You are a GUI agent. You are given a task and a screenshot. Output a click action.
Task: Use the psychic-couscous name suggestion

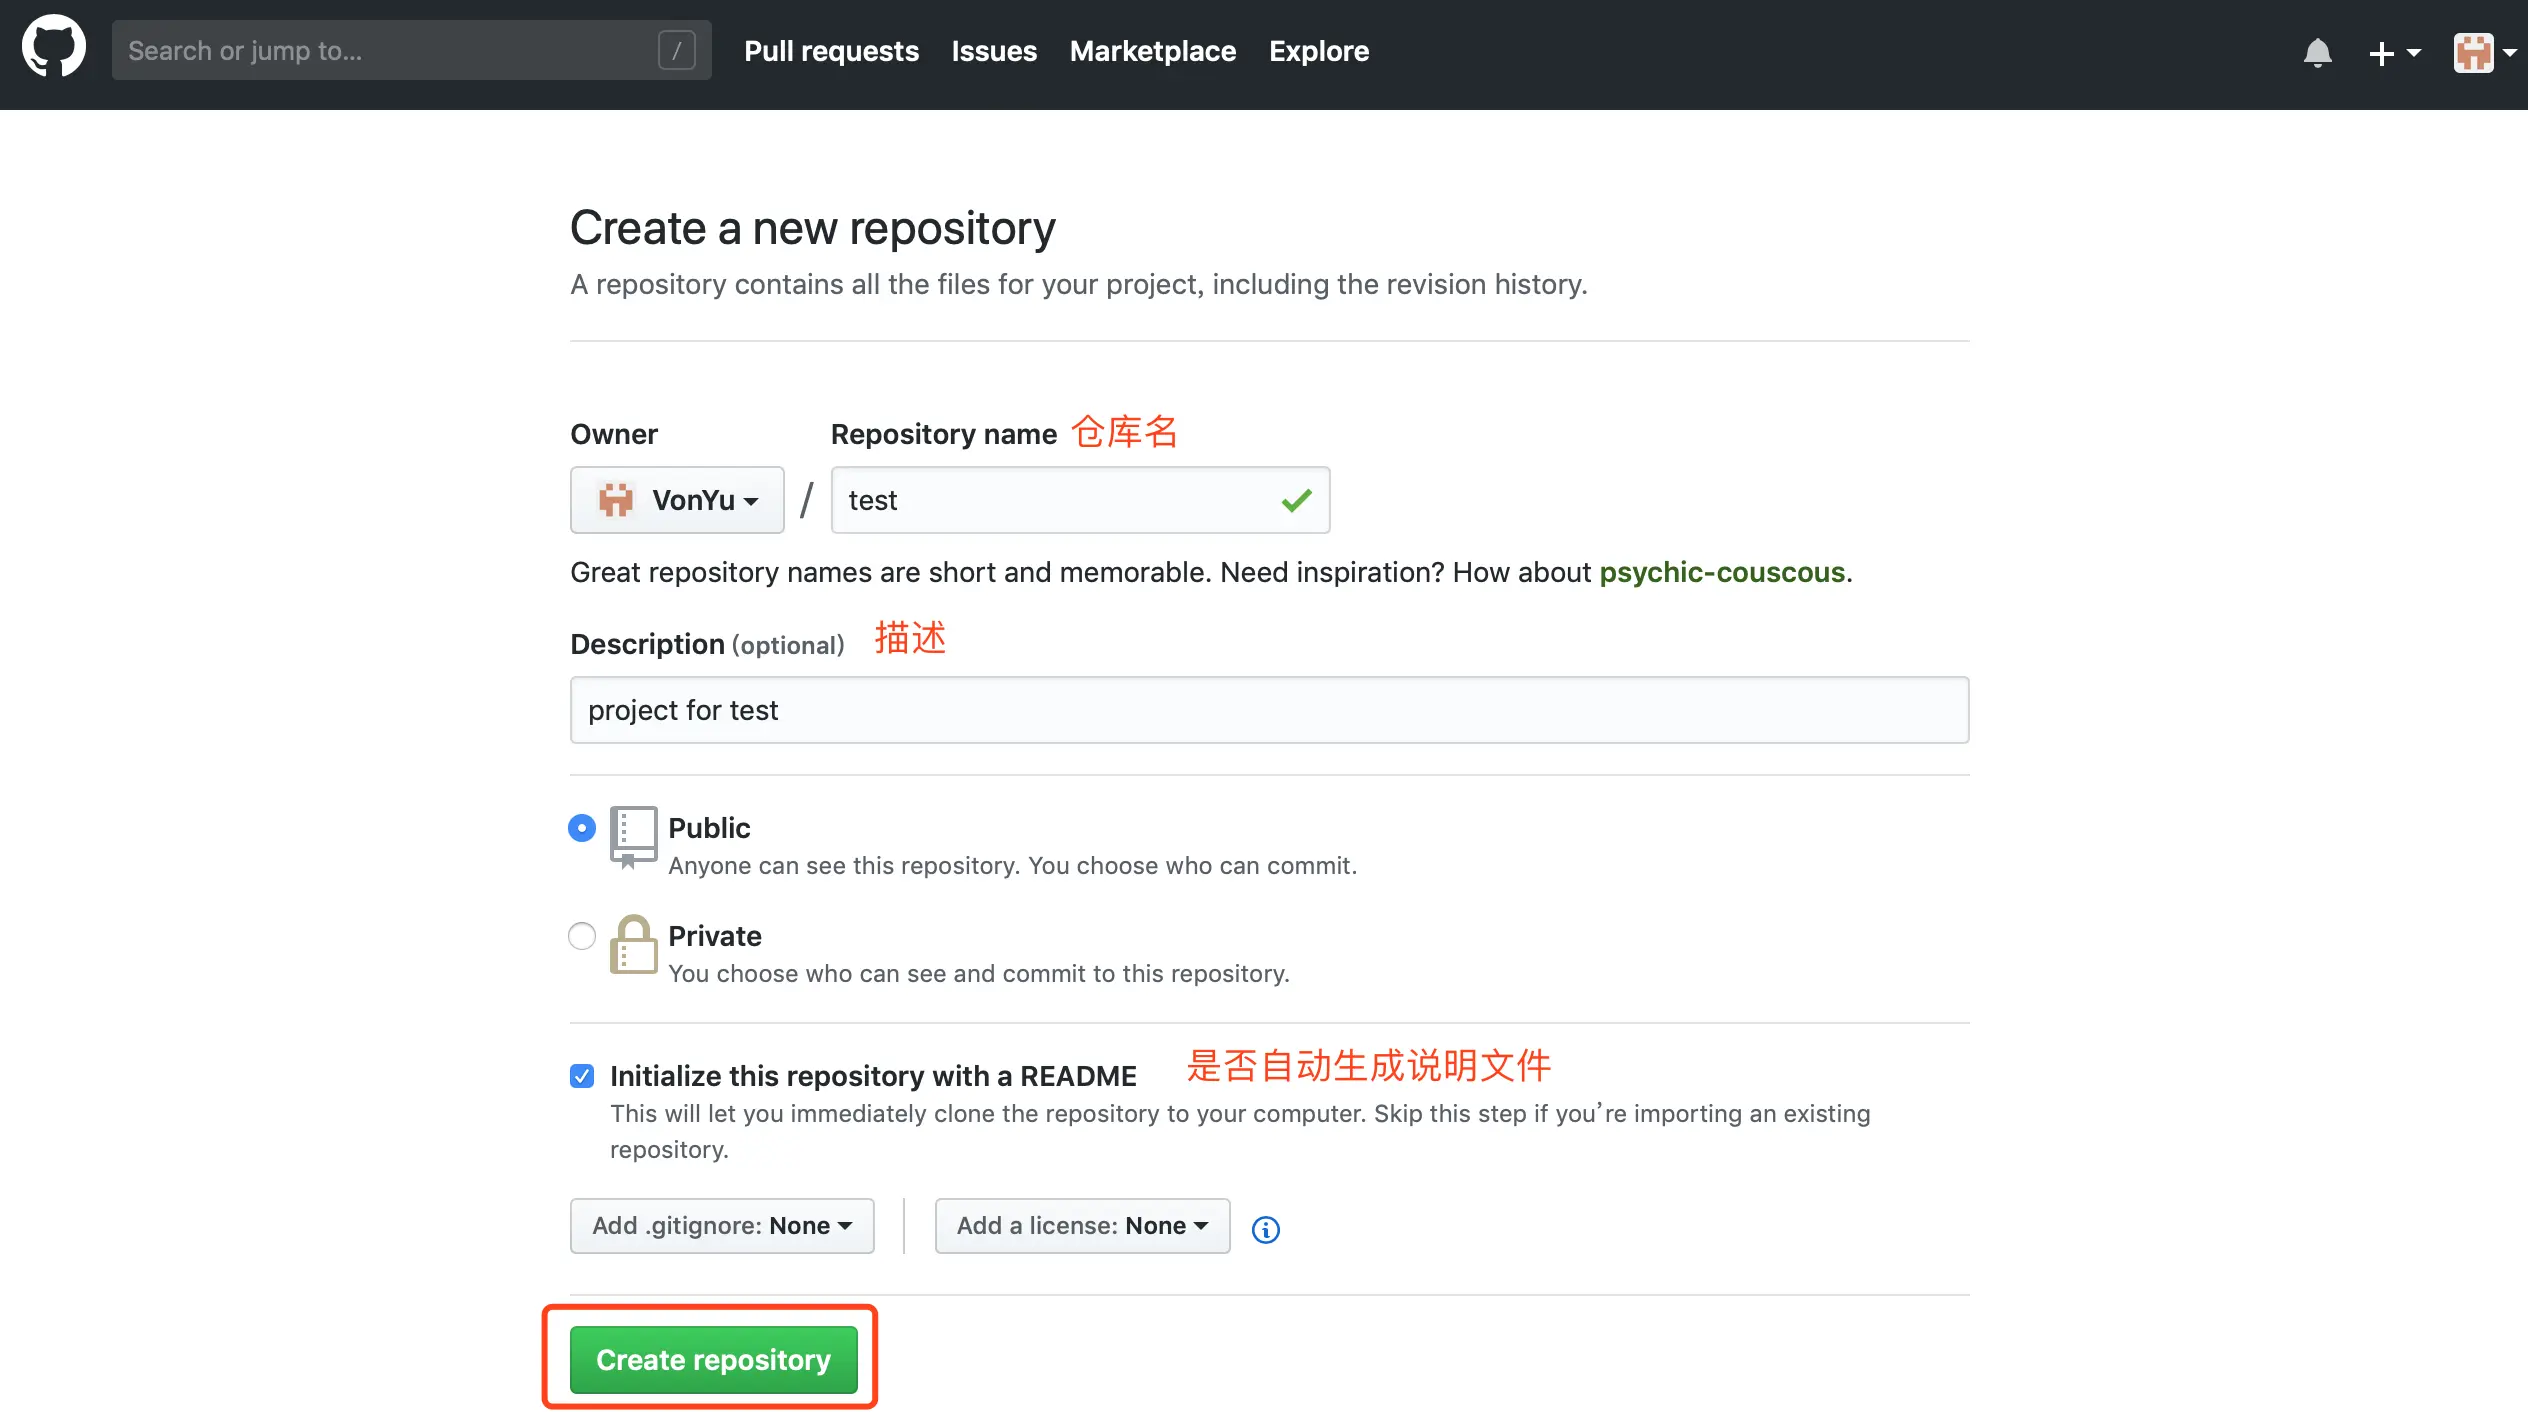click(1721, 572)
